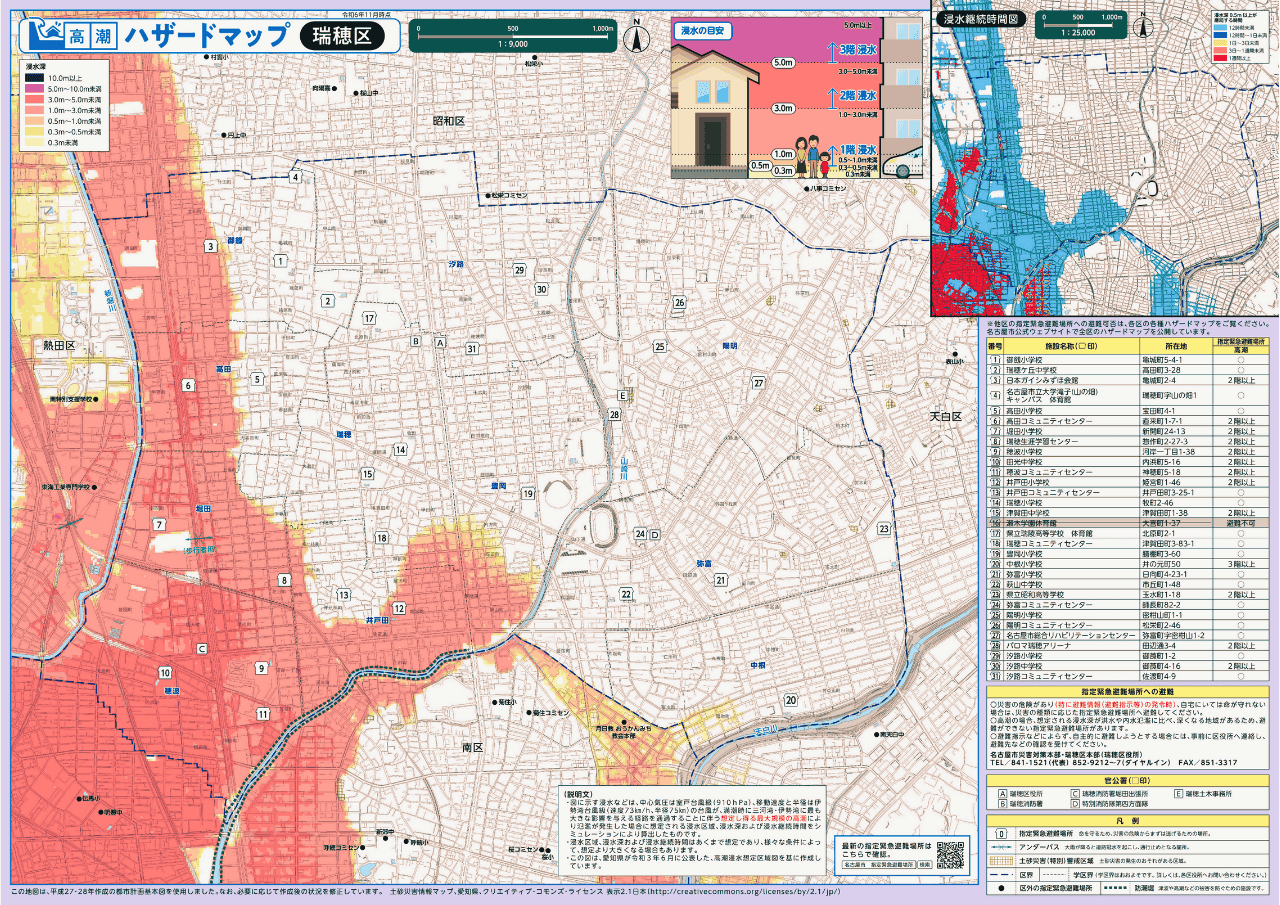This screenshot has height=905, width=1280.
Task: Click the 指定緊急避難場所への避難 section header
Action: coord(1128,691)
